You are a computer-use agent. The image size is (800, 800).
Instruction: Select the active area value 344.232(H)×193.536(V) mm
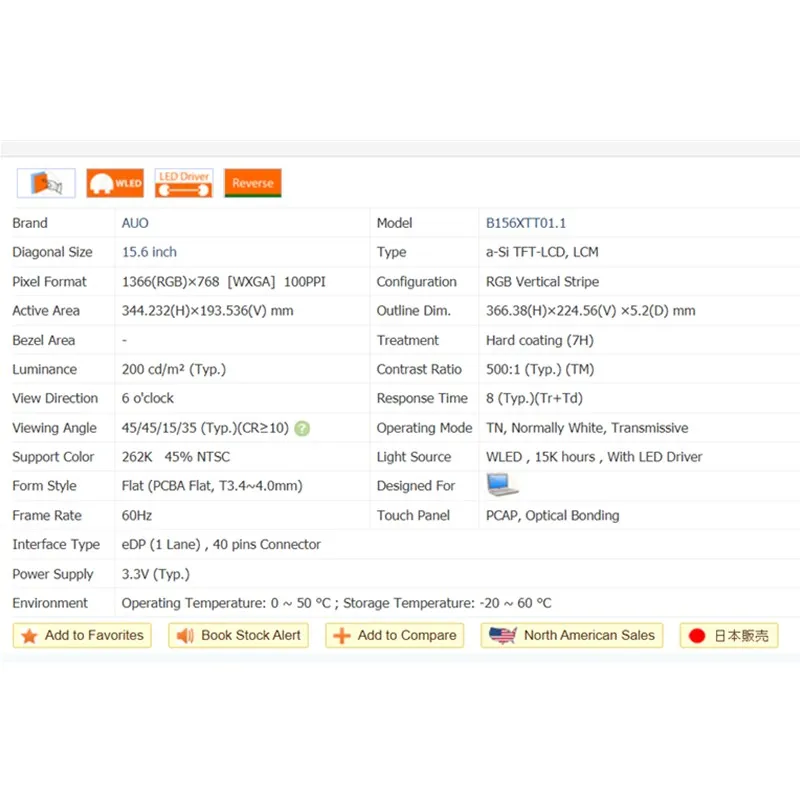(x=207, y=311)
